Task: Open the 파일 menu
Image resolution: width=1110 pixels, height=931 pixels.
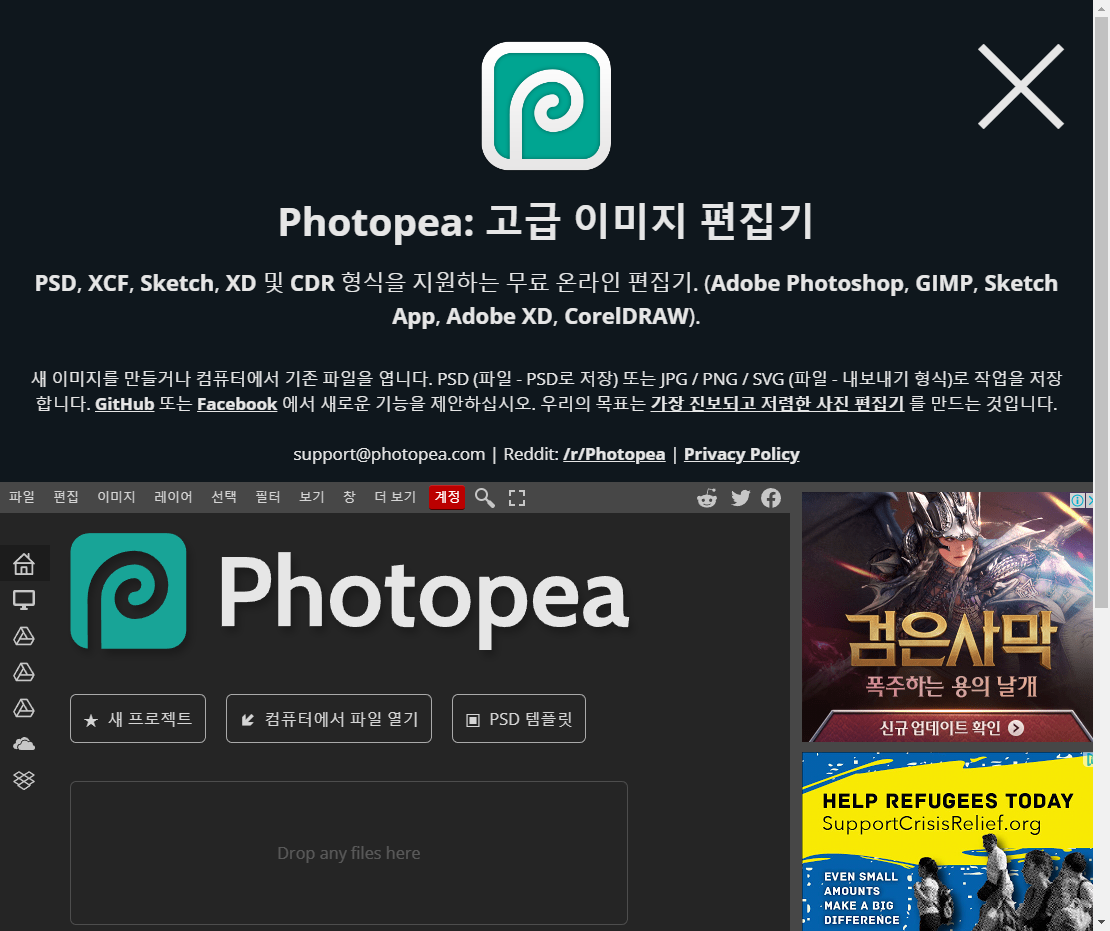Action: tap(22, 497)
